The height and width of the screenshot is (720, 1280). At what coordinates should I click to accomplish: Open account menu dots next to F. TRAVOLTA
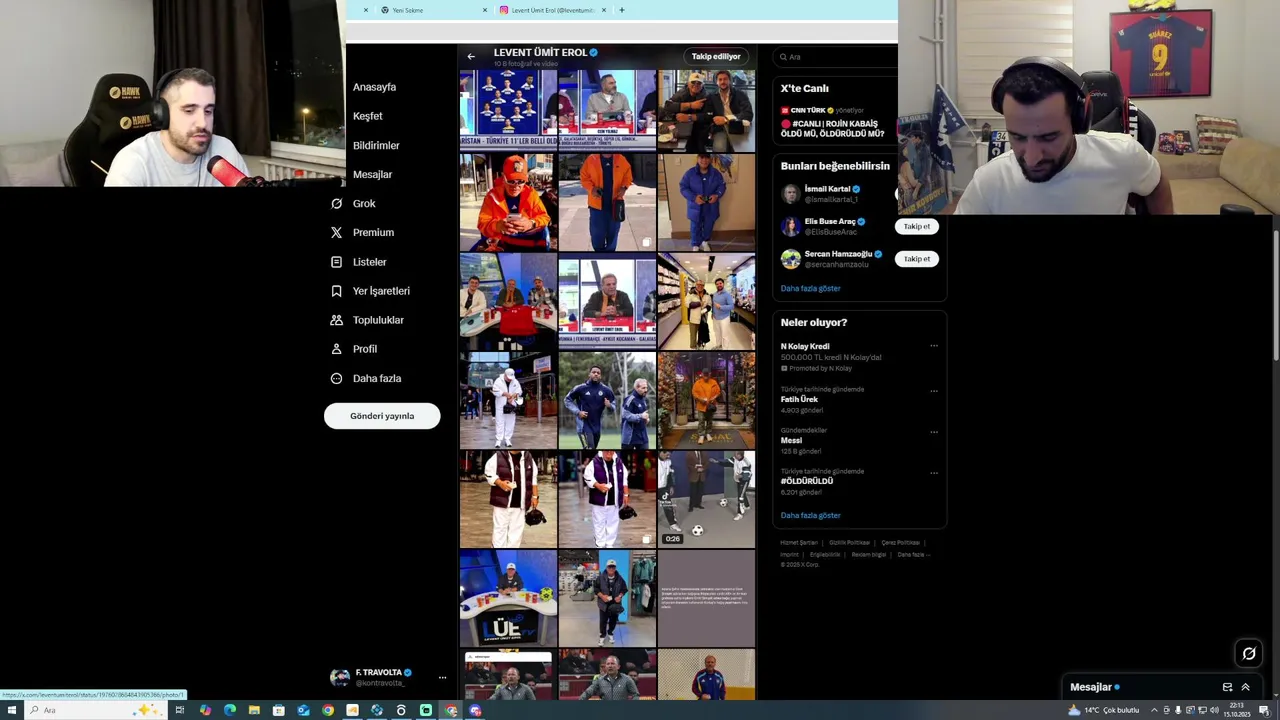pyautogui.click(x=442, y=677)
